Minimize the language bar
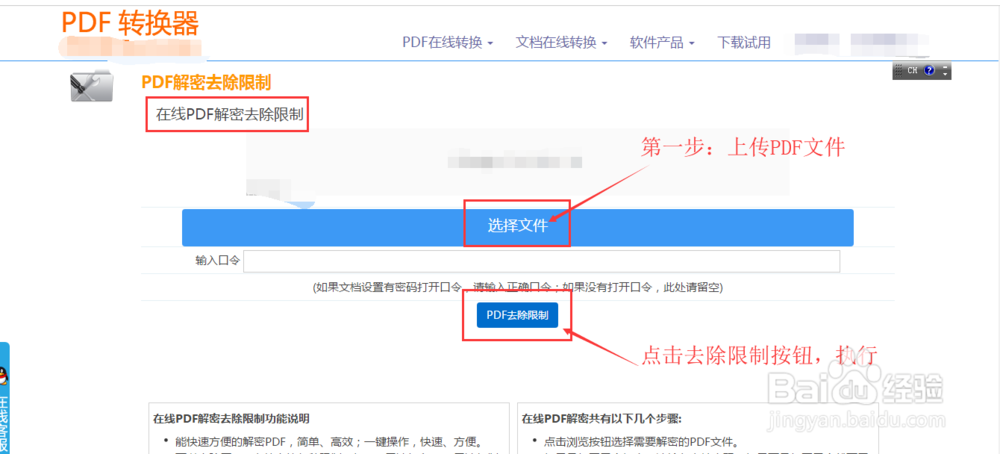The width and height of the screenshot is (1000, 454). click(x=945, y=68)
